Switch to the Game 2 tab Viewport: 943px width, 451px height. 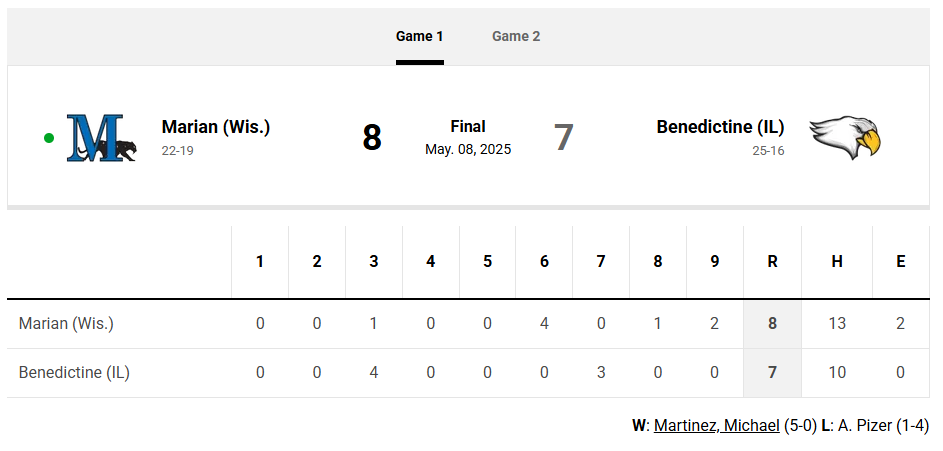pos(516,36)
